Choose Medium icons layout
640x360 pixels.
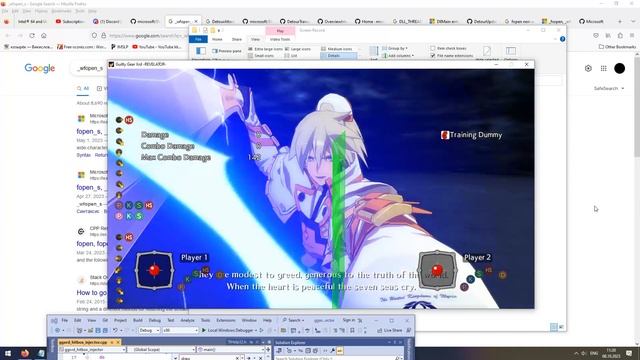[337, 49]
